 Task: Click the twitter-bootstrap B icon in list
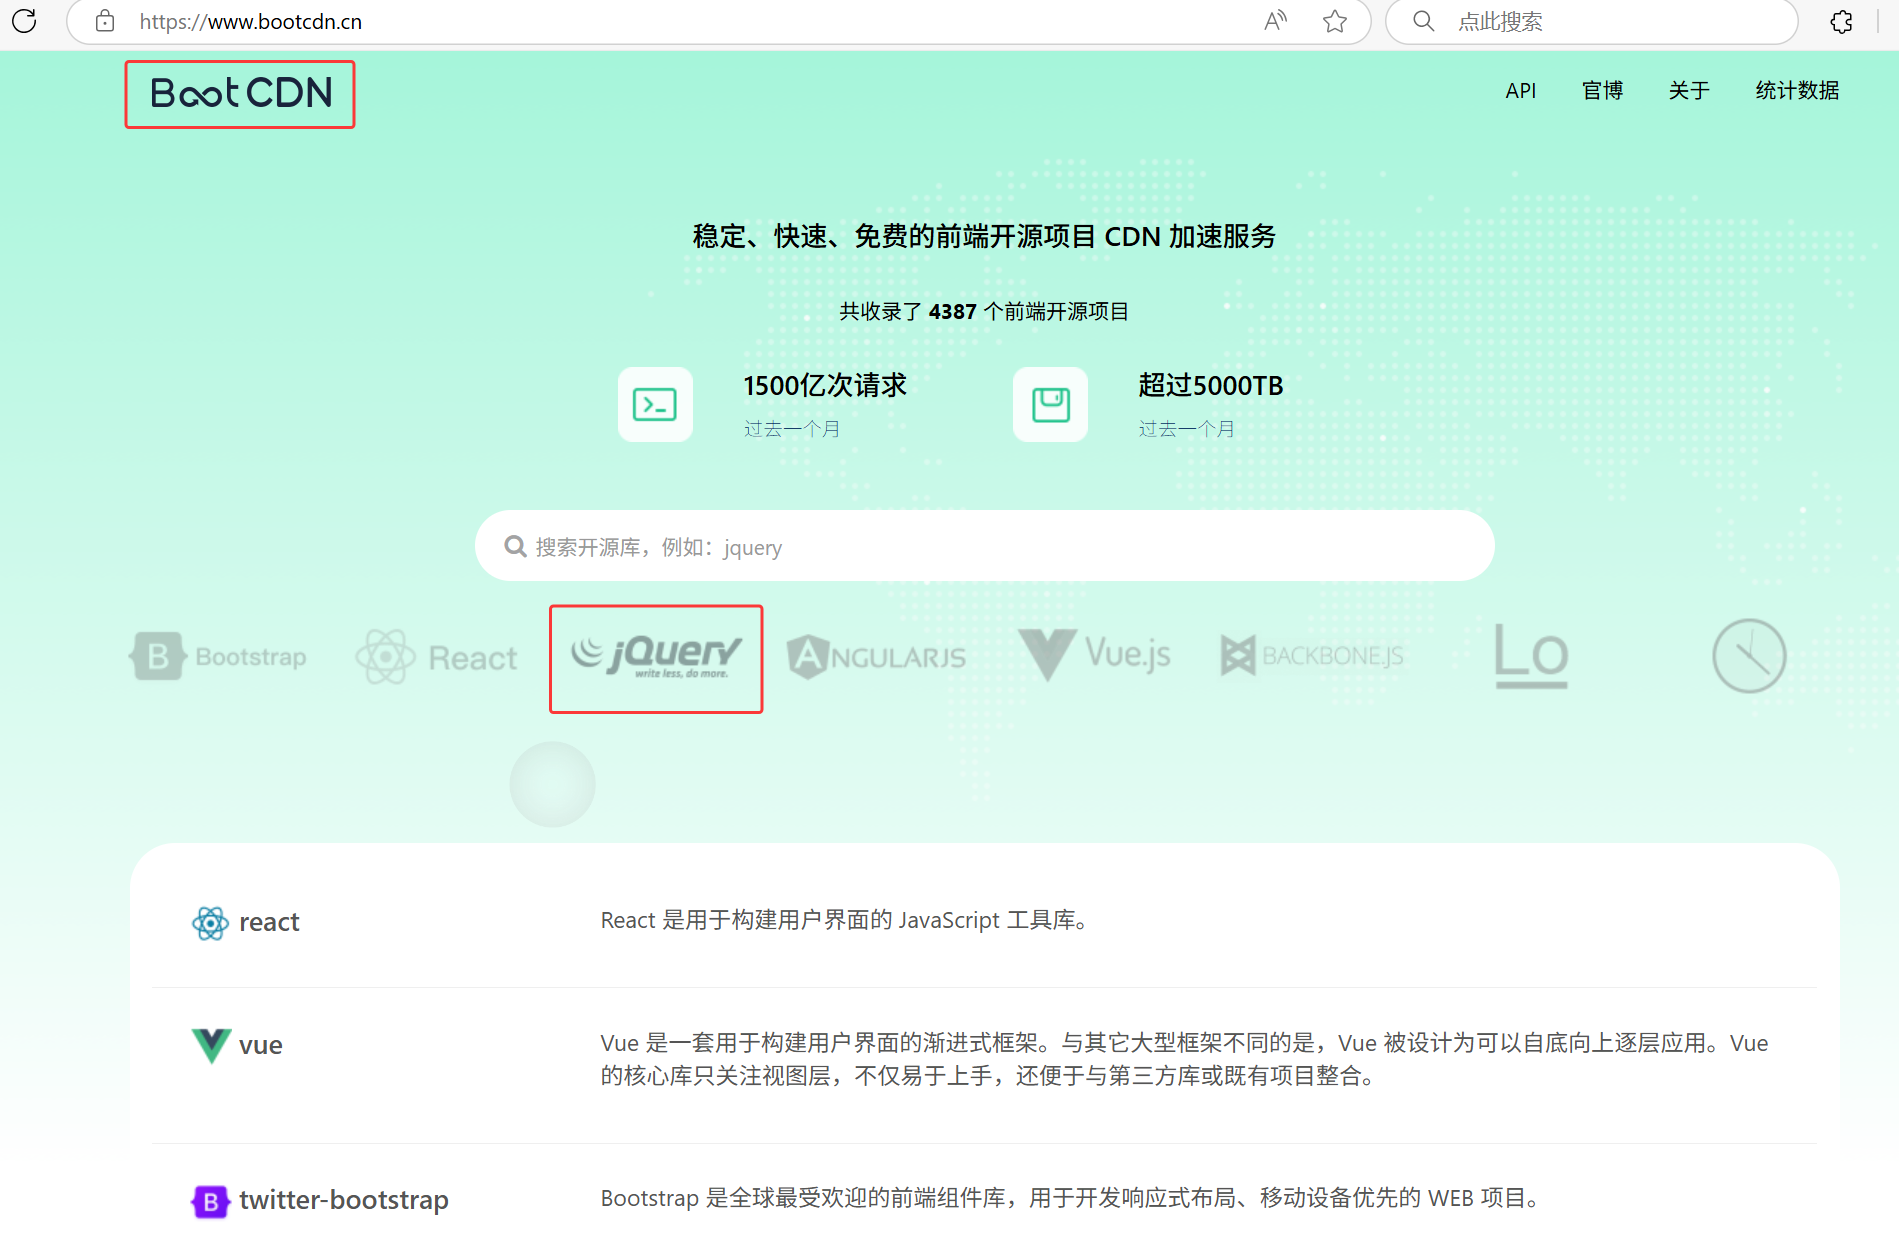(210, 1200)
